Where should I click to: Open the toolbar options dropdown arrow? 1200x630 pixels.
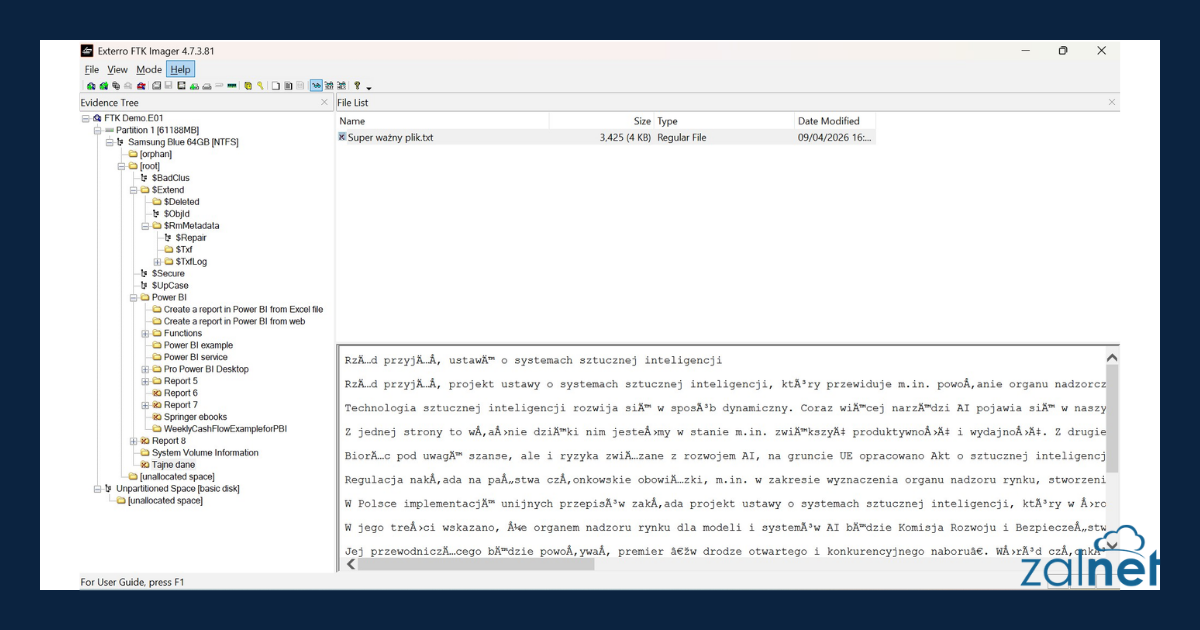369,88
